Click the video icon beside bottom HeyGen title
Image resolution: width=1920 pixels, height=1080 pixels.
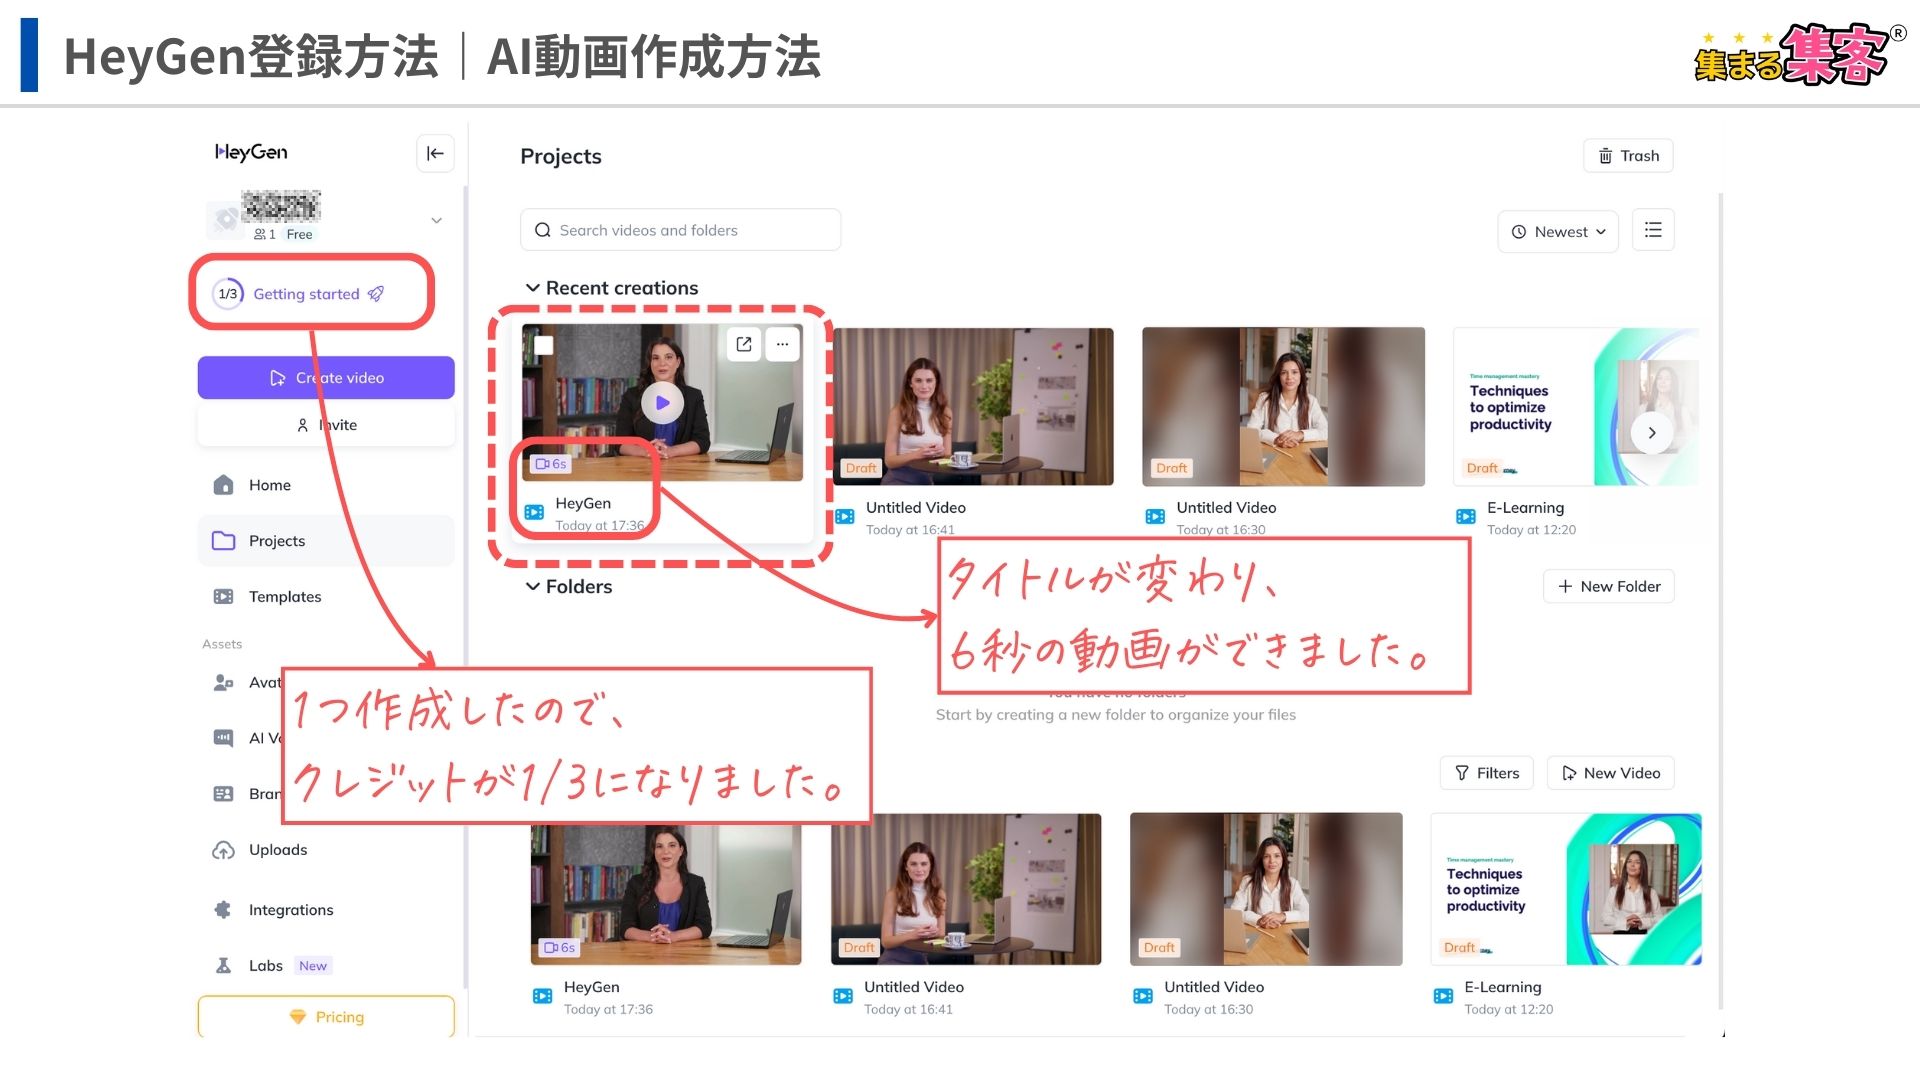(542, 996)
